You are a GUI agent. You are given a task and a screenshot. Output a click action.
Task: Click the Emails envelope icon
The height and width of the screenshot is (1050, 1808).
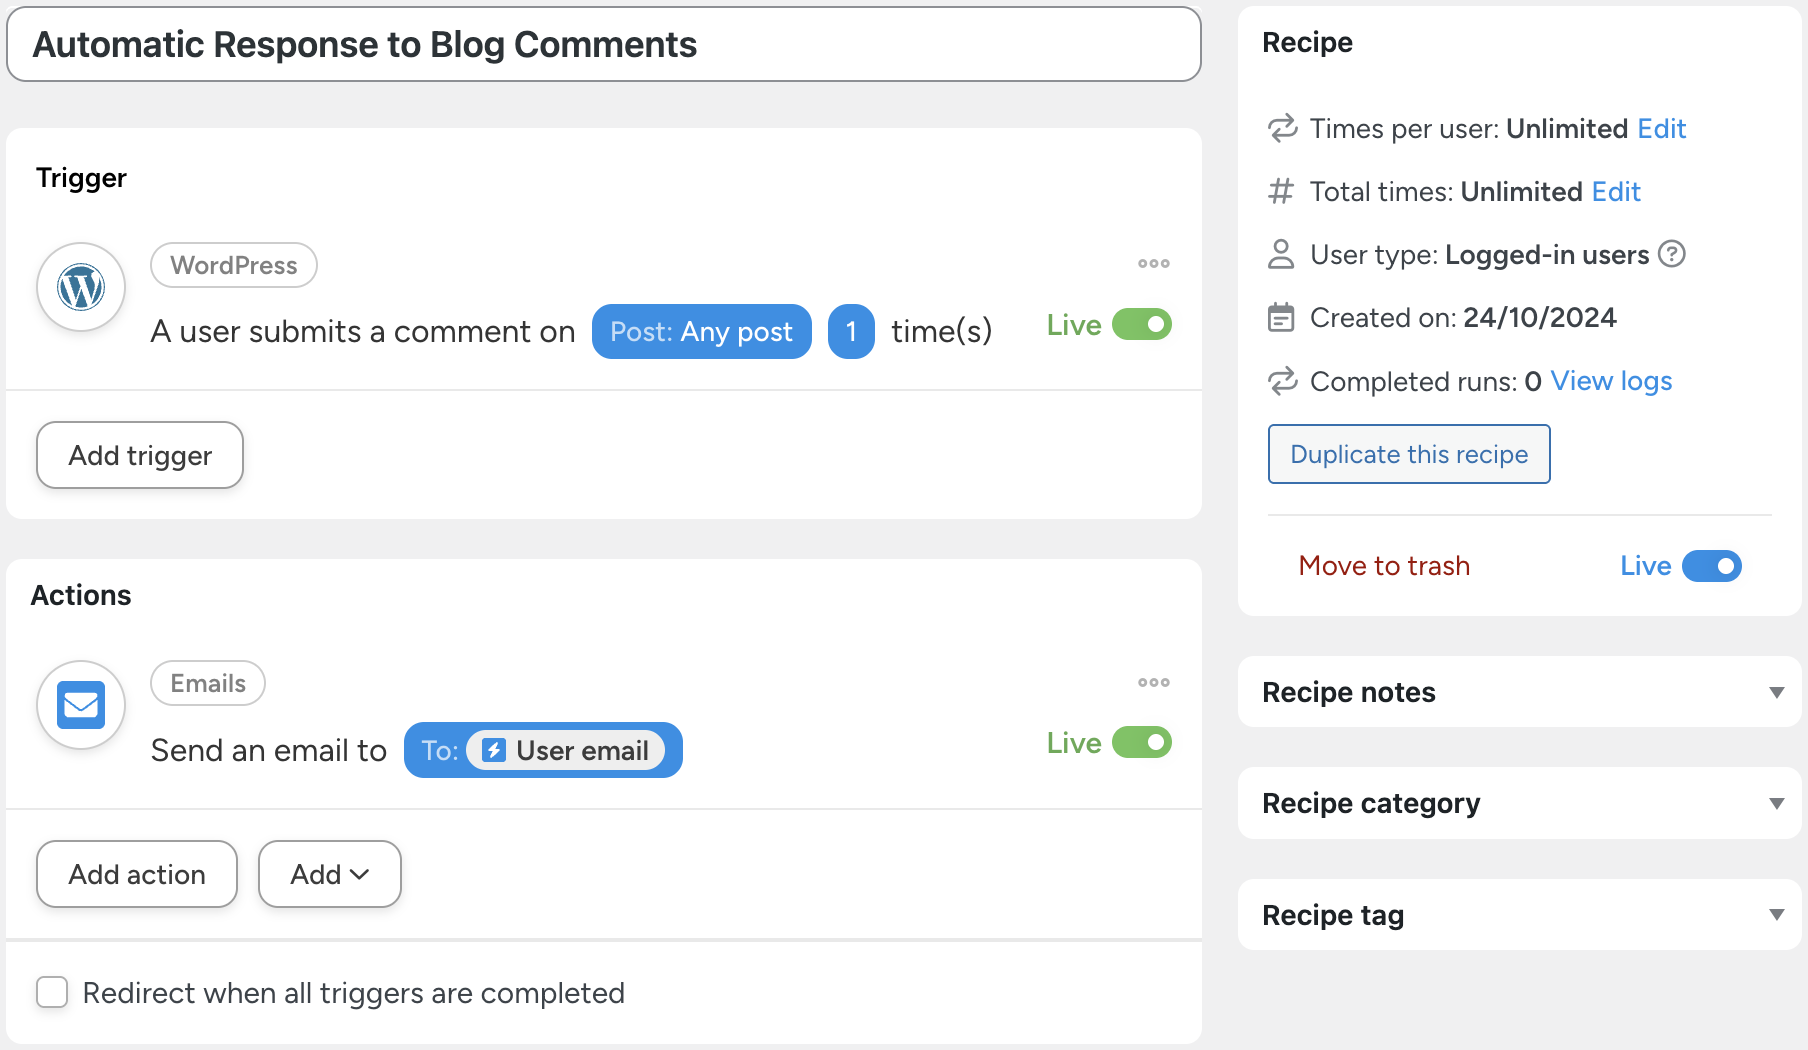click(x=81, y=705)
